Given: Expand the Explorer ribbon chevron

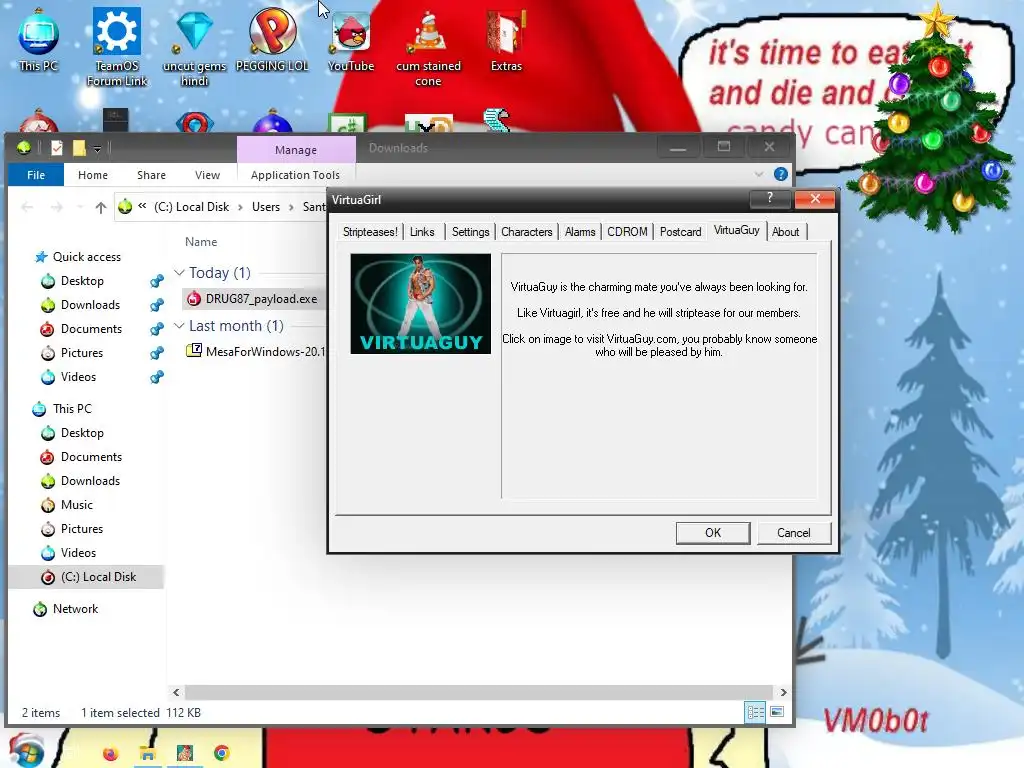Looking at the screenshot, I should [759, 174].
